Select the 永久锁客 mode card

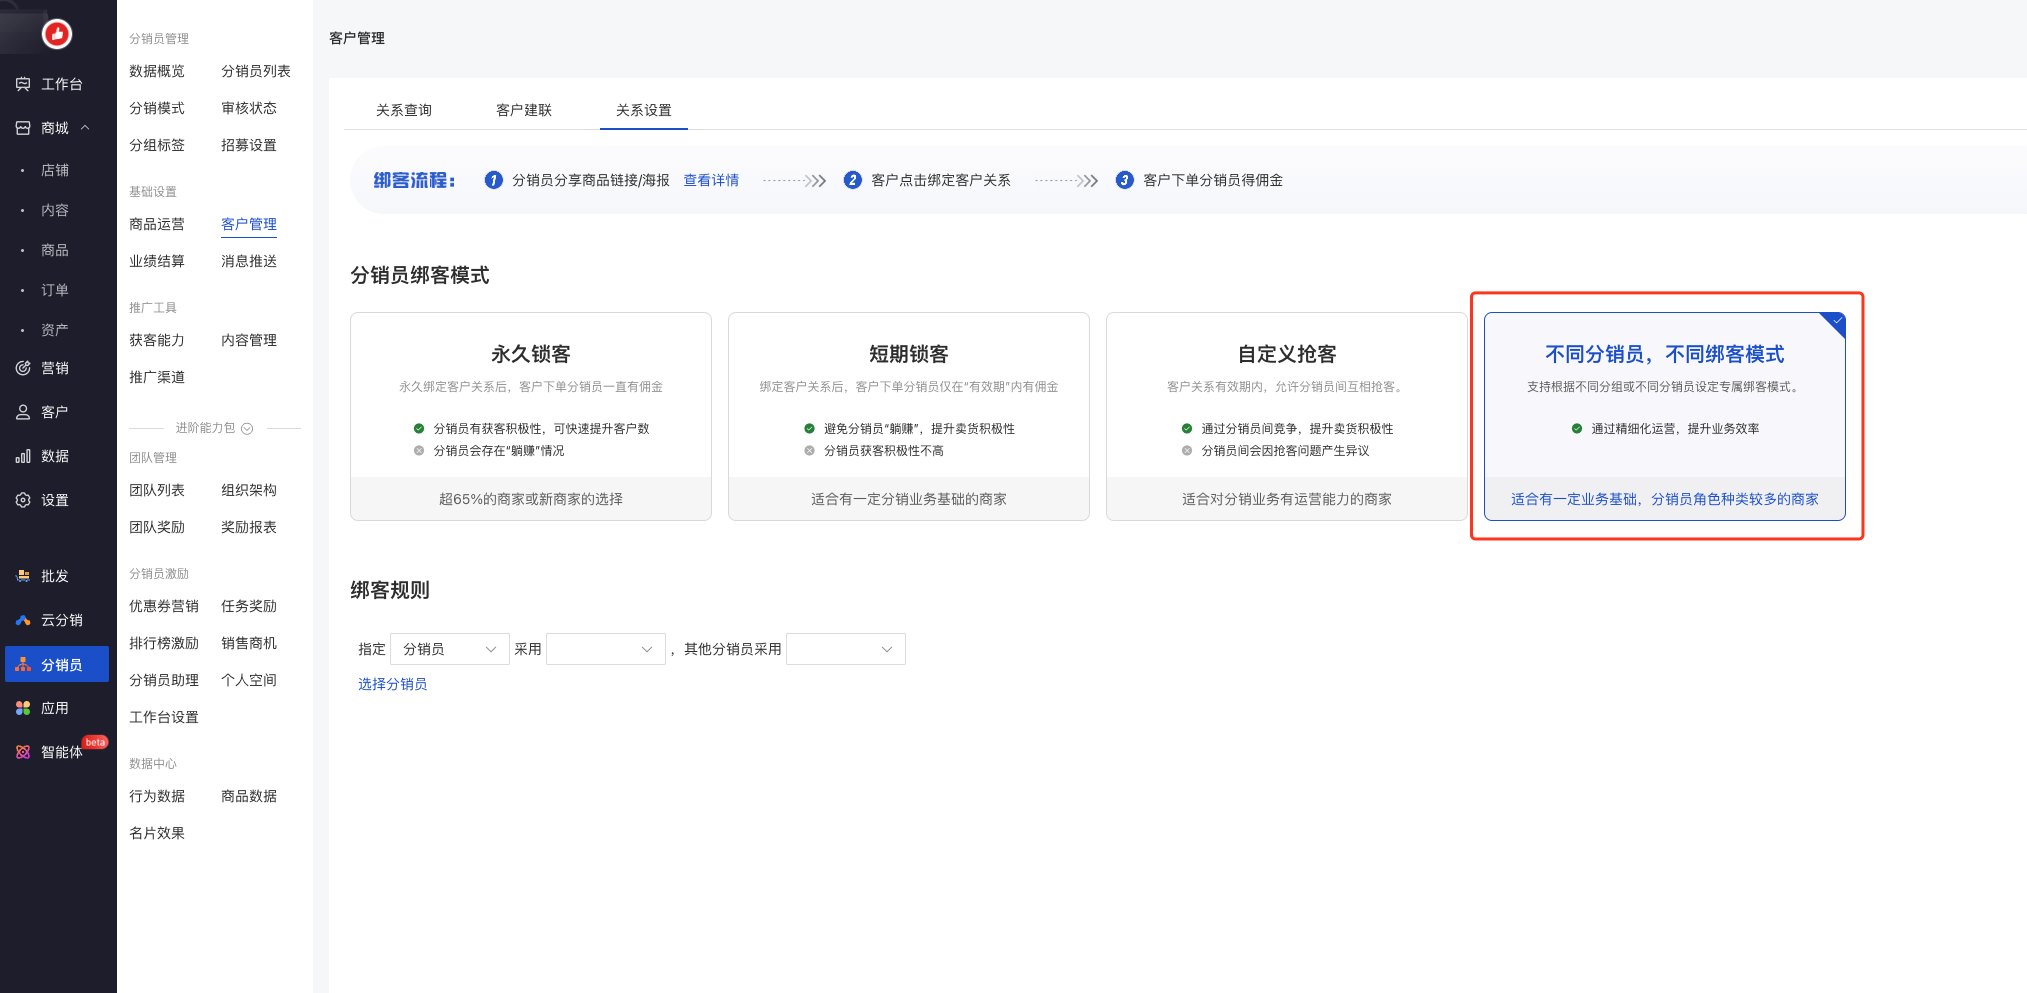tap(531, 416)
